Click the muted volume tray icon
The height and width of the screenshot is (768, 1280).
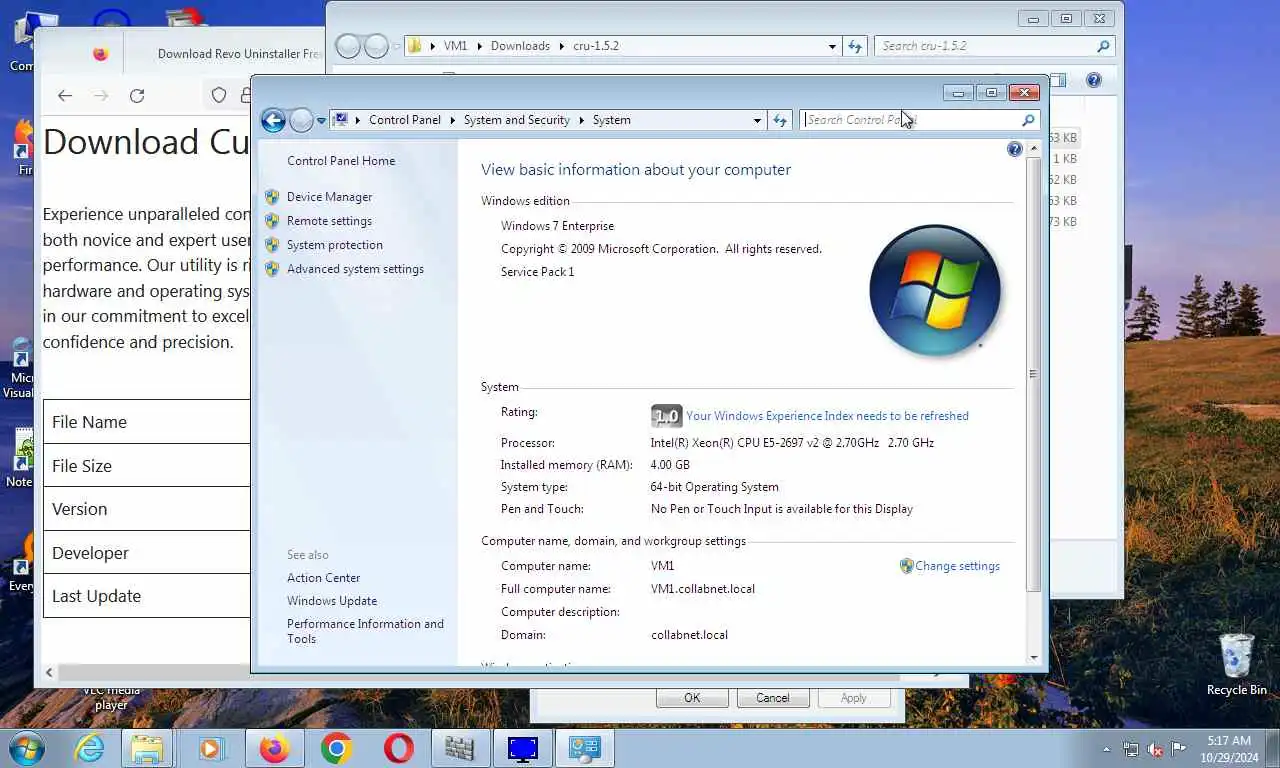pyautogui.click(x=1155, y=749)
